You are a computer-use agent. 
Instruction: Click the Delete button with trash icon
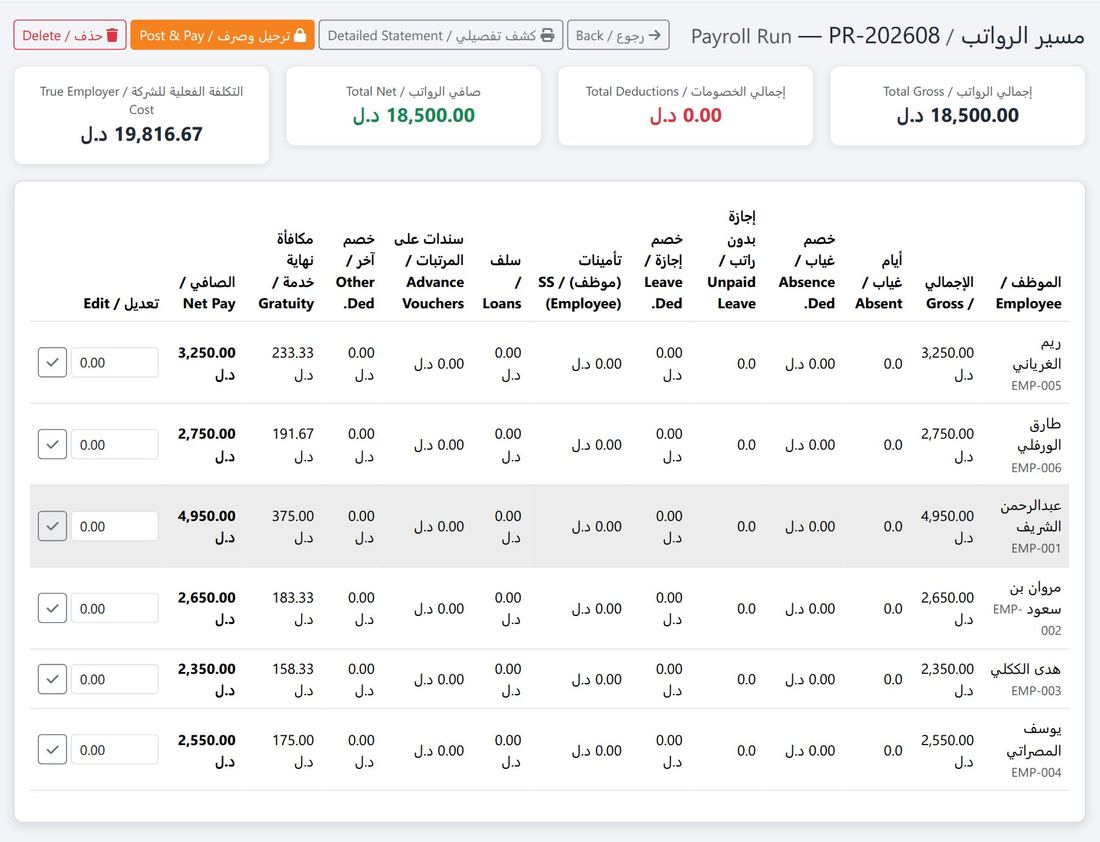point(69,35)
